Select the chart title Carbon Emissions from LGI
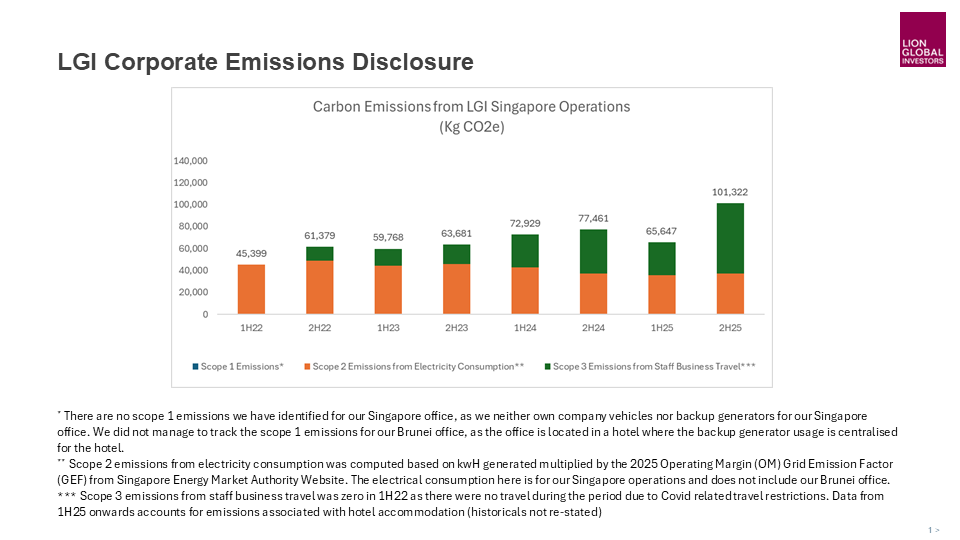 (x=471, y=106)
